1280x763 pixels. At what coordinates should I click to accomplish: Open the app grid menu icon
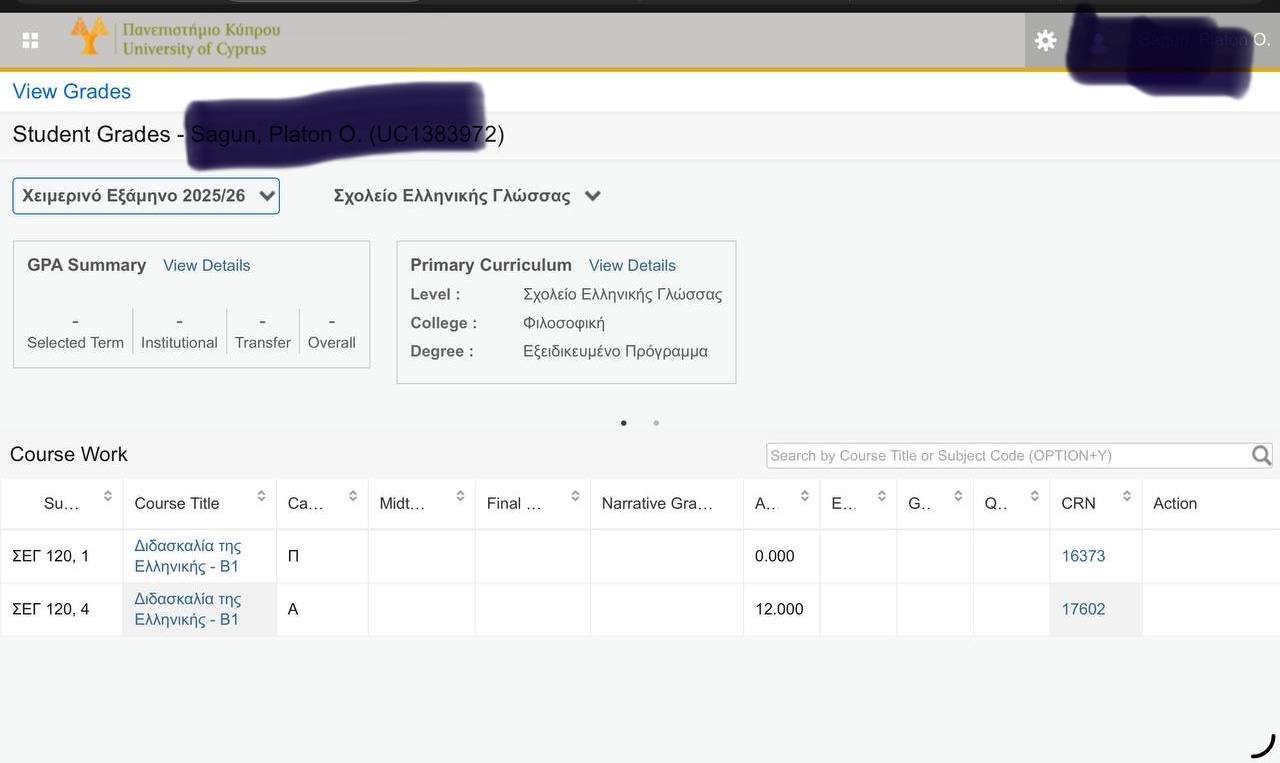click(x=30, y=40)
